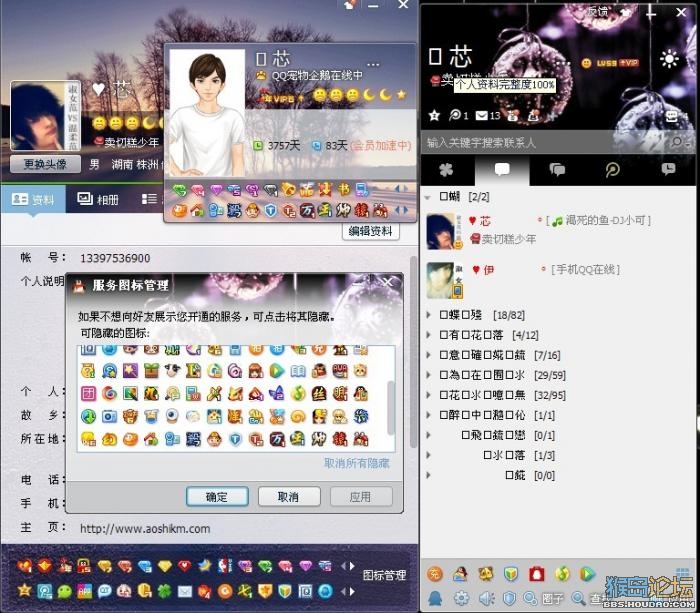This screenshot has height=613, width=700.
Task: Expand the [29/59] contact group
Action: click(428, 375)
